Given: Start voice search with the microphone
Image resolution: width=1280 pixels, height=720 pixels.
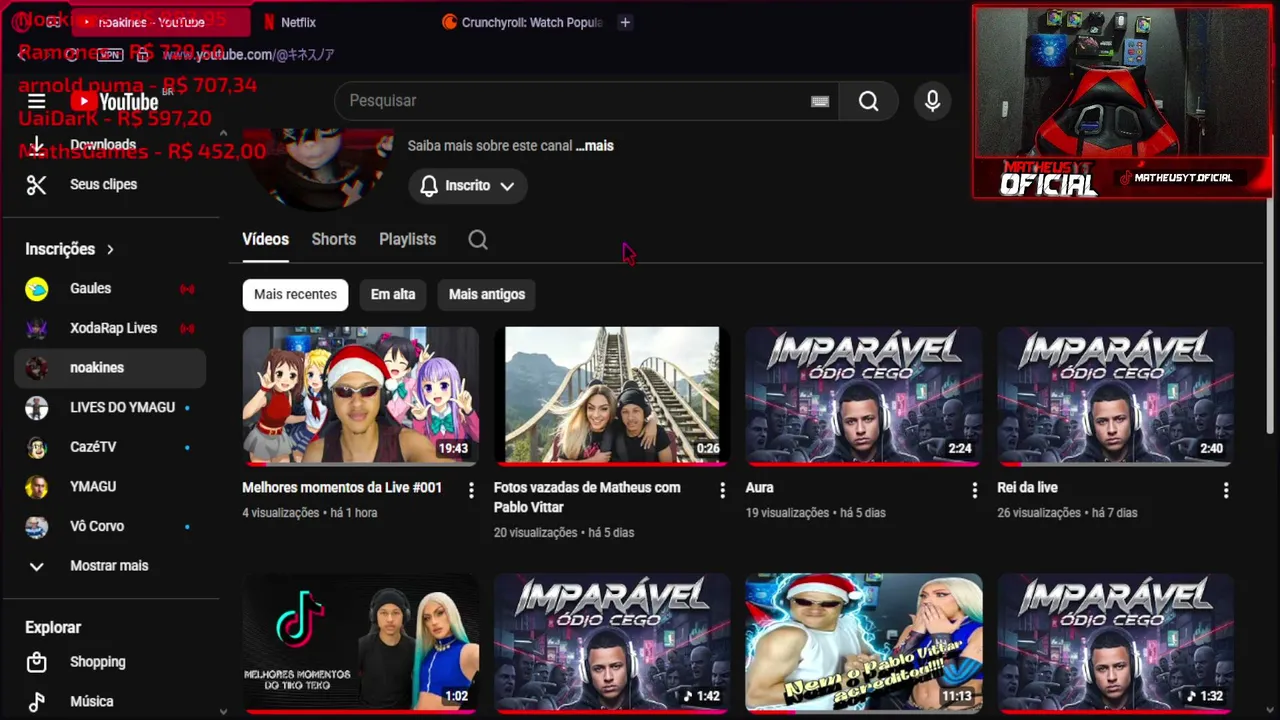Looking at the screenshot, I should point(932,101).
